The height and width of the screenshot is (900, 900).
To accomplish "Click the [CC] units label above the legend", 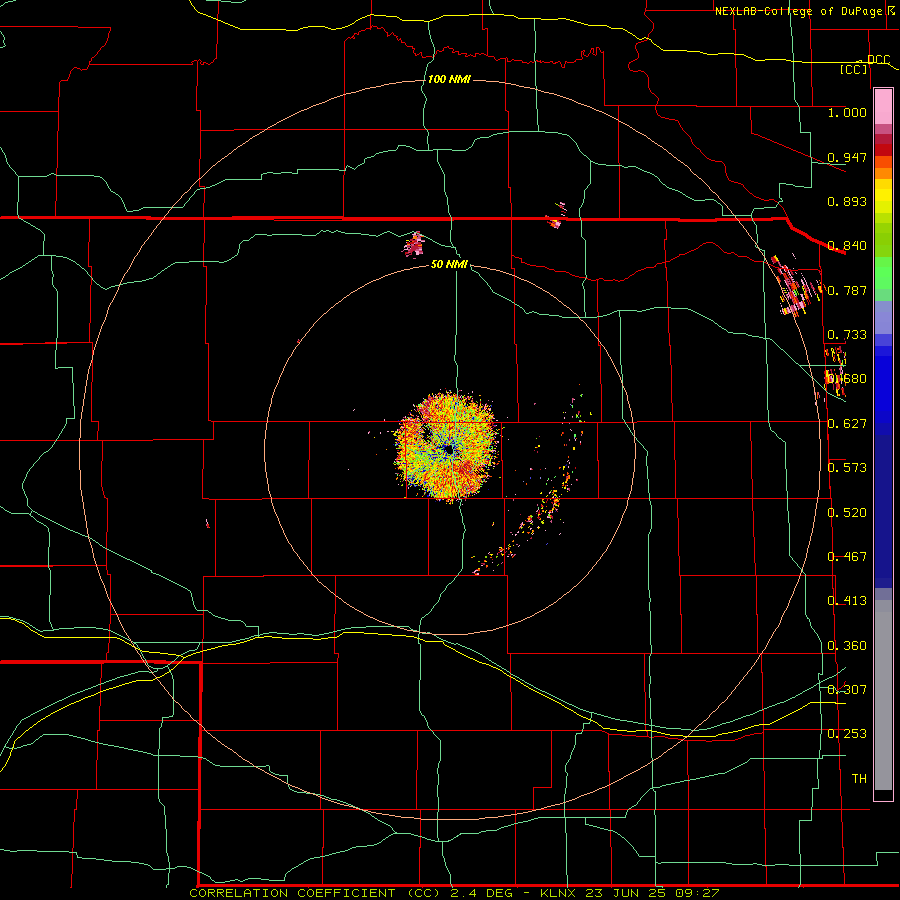I will click(x=854, y=69).
